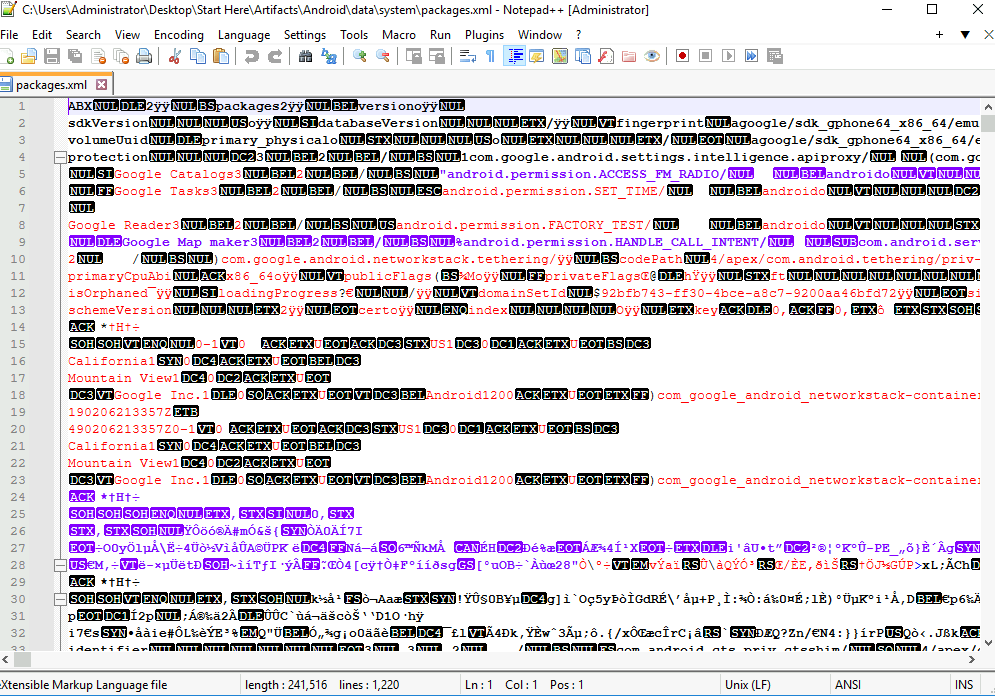Open the Macro menu
995x696 pixels.
(399, 35)
